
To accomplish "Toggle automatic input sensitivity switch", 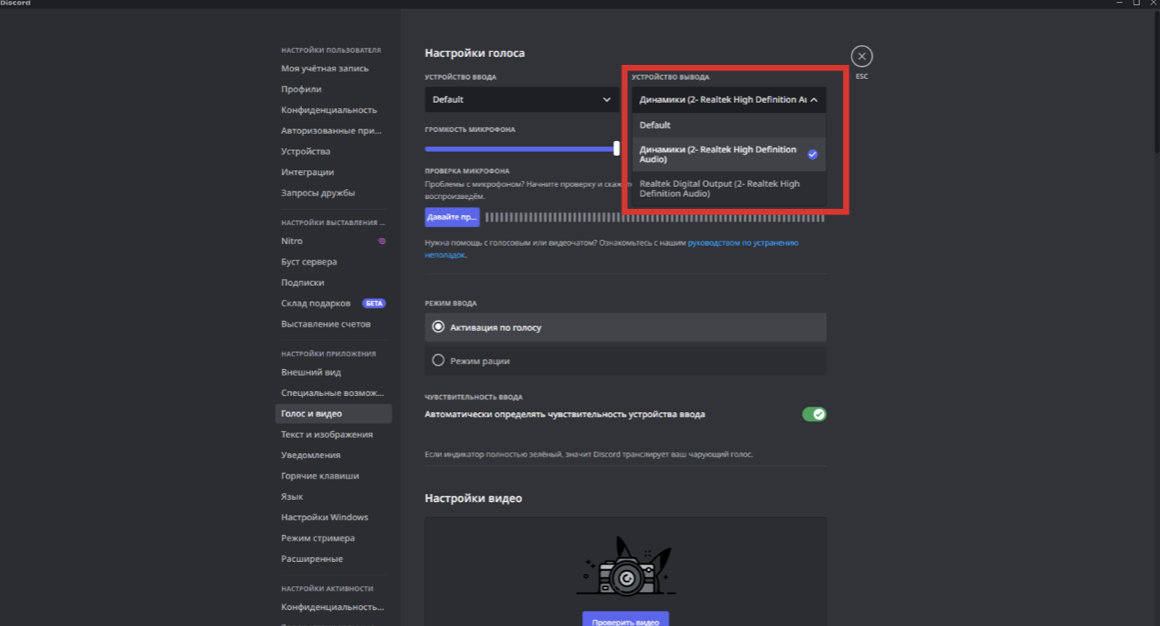I will [x=814, y=414].
